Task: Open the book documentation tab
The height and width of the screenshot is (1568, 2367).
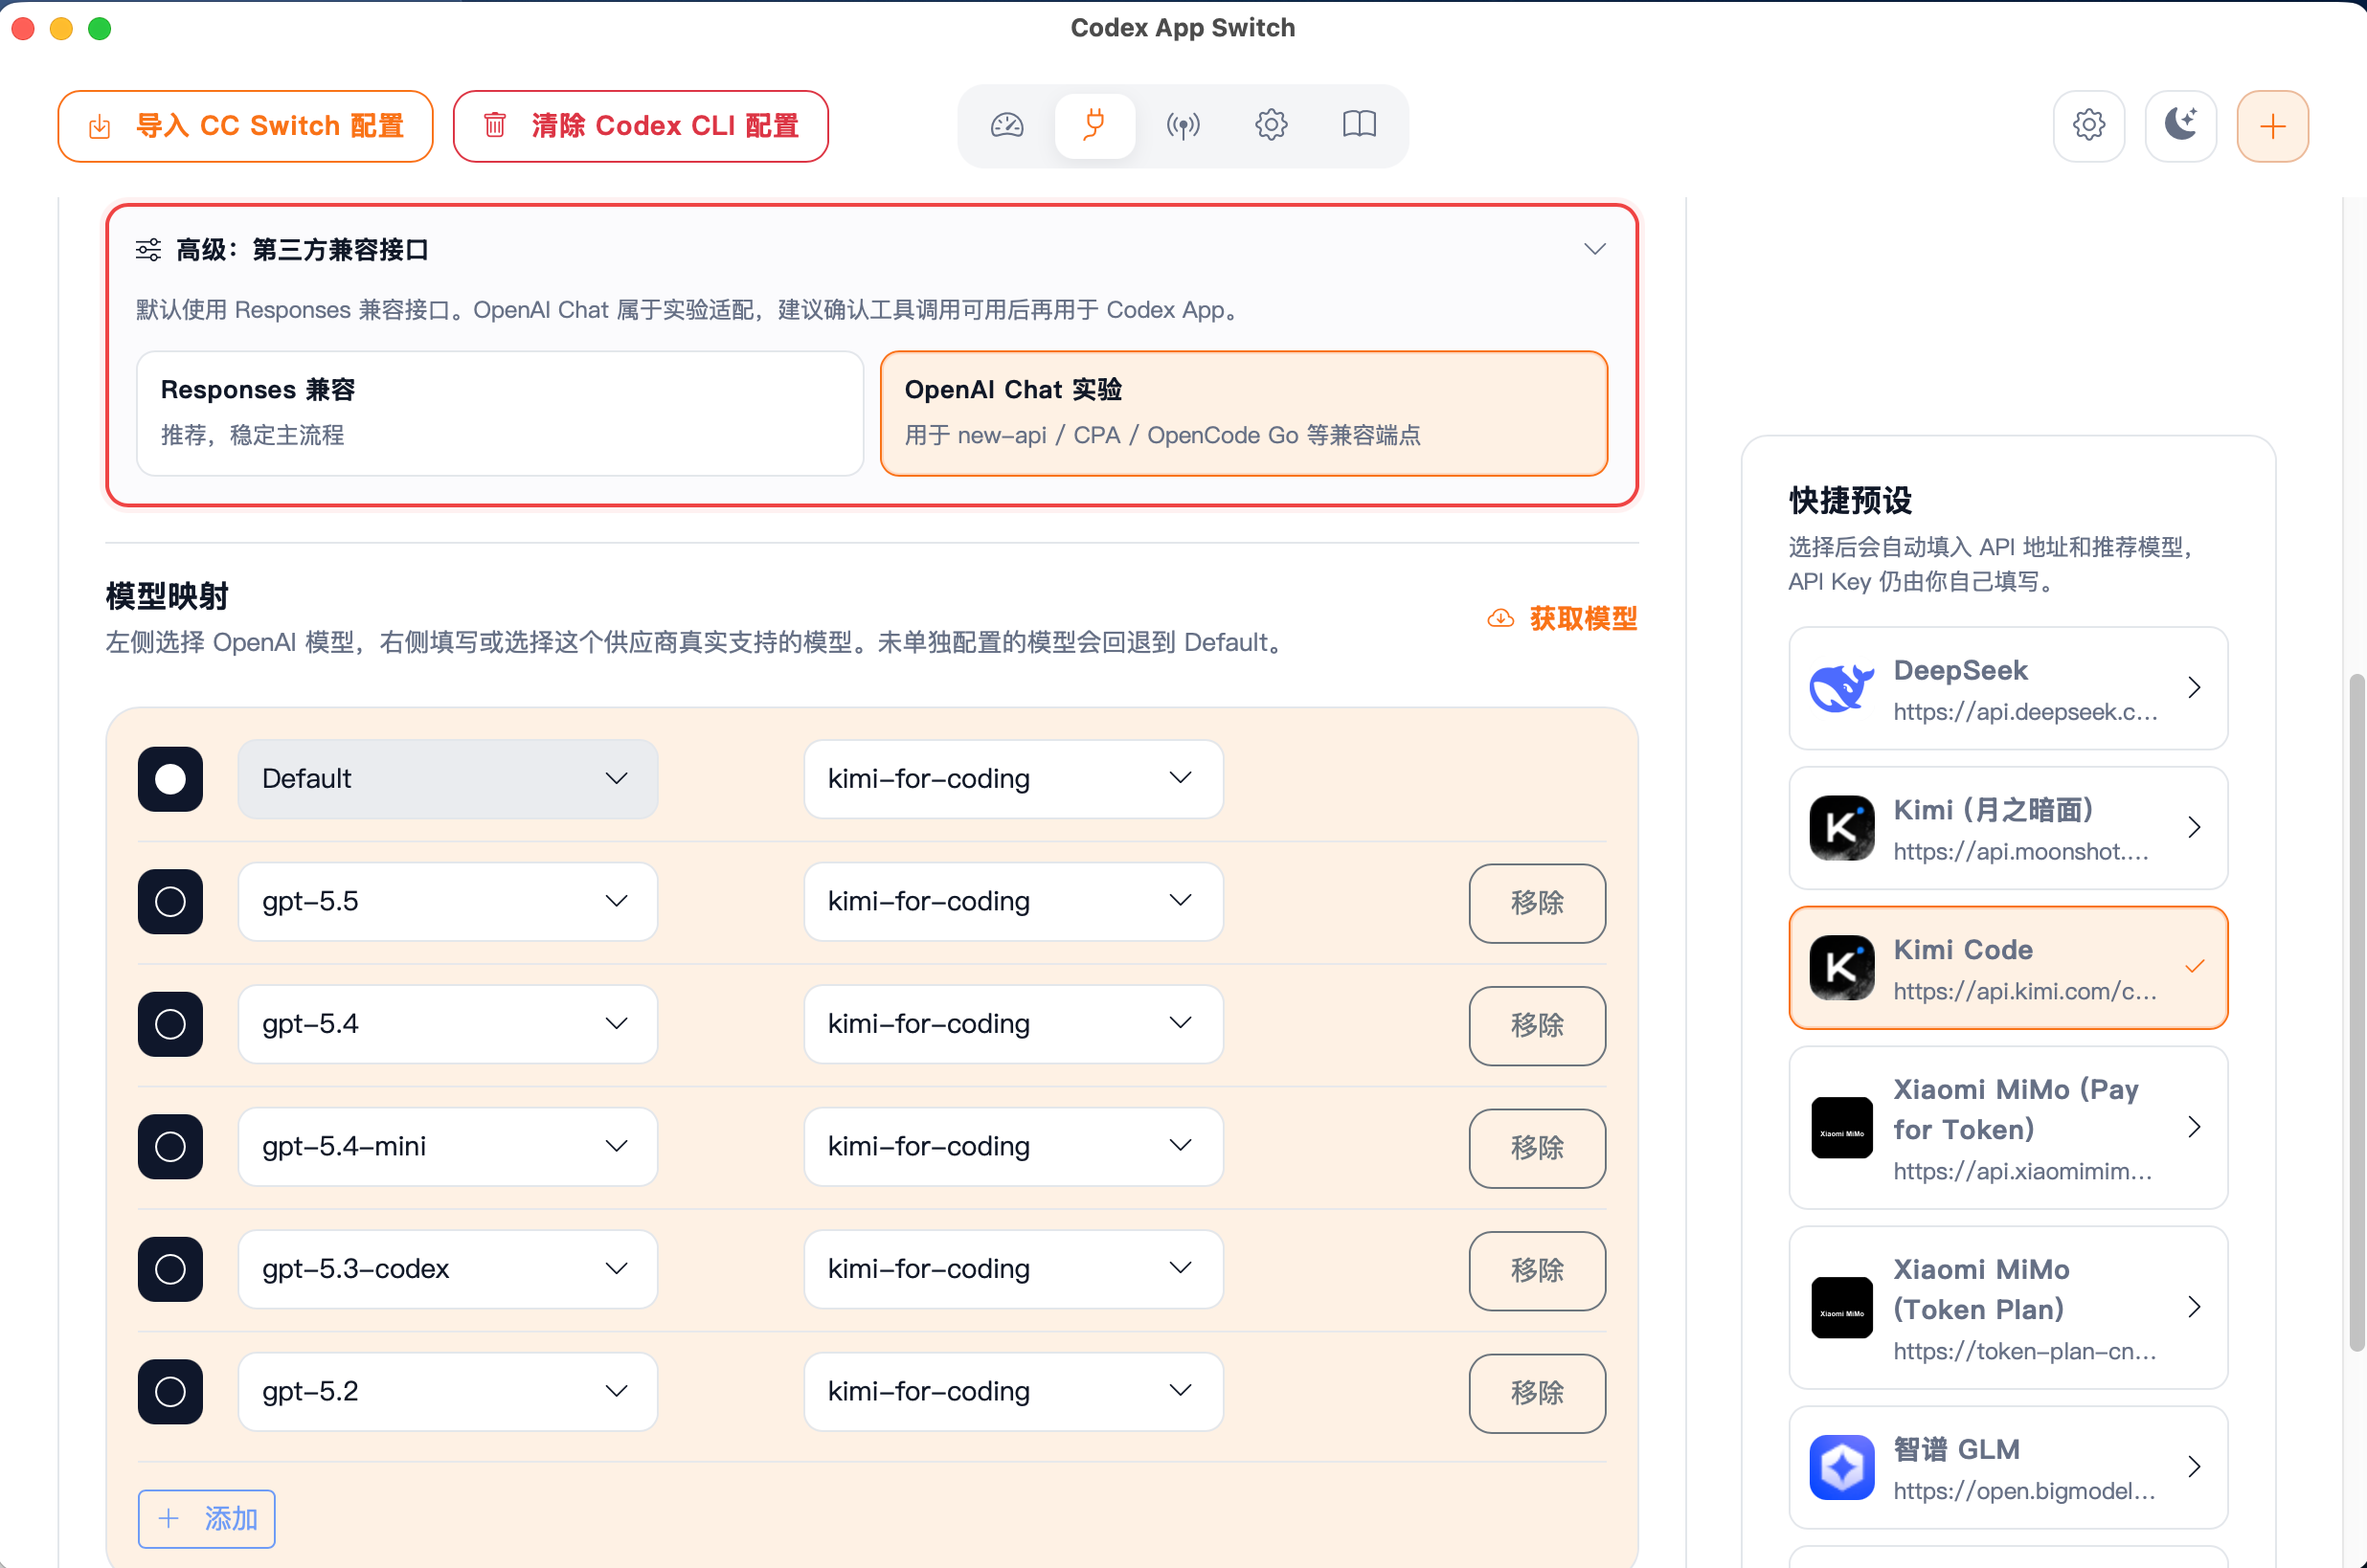Action: point(1359,125)
